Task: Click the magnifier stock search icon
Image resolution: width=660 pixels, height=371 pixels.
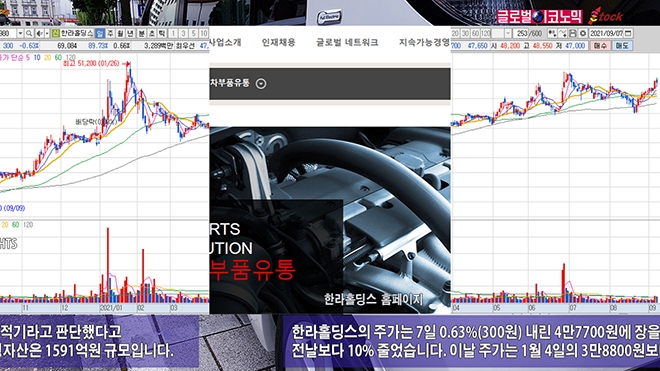Action: click(x=29, y=33)
